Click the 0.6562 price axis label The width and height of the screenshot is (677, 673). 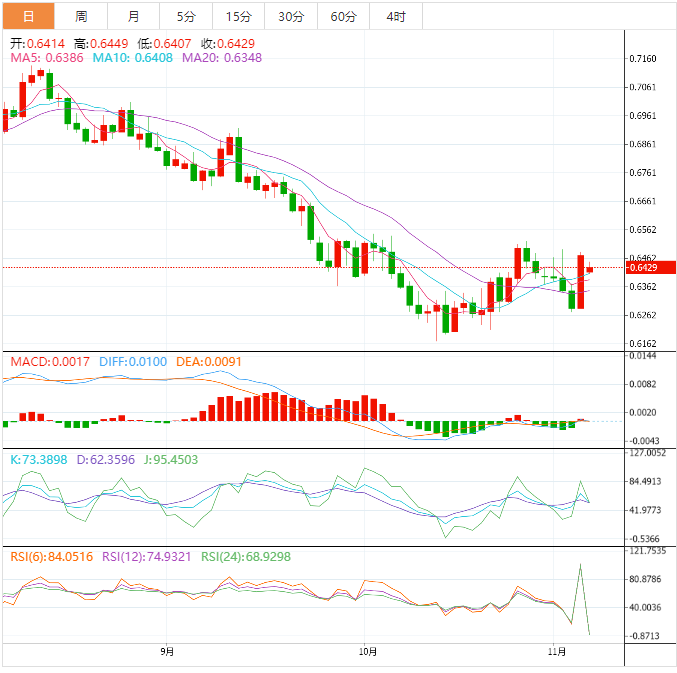[x=643, y=230]
